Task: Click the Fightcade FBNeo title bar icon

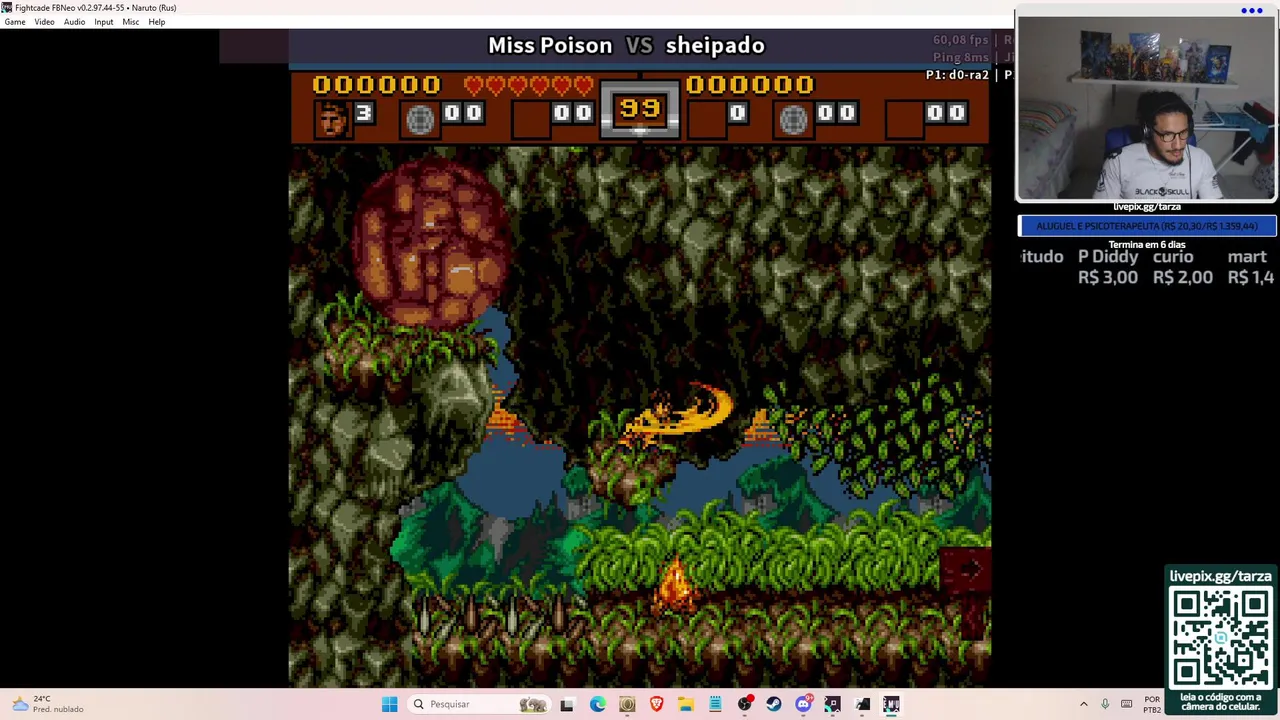Action: [7, 7]
